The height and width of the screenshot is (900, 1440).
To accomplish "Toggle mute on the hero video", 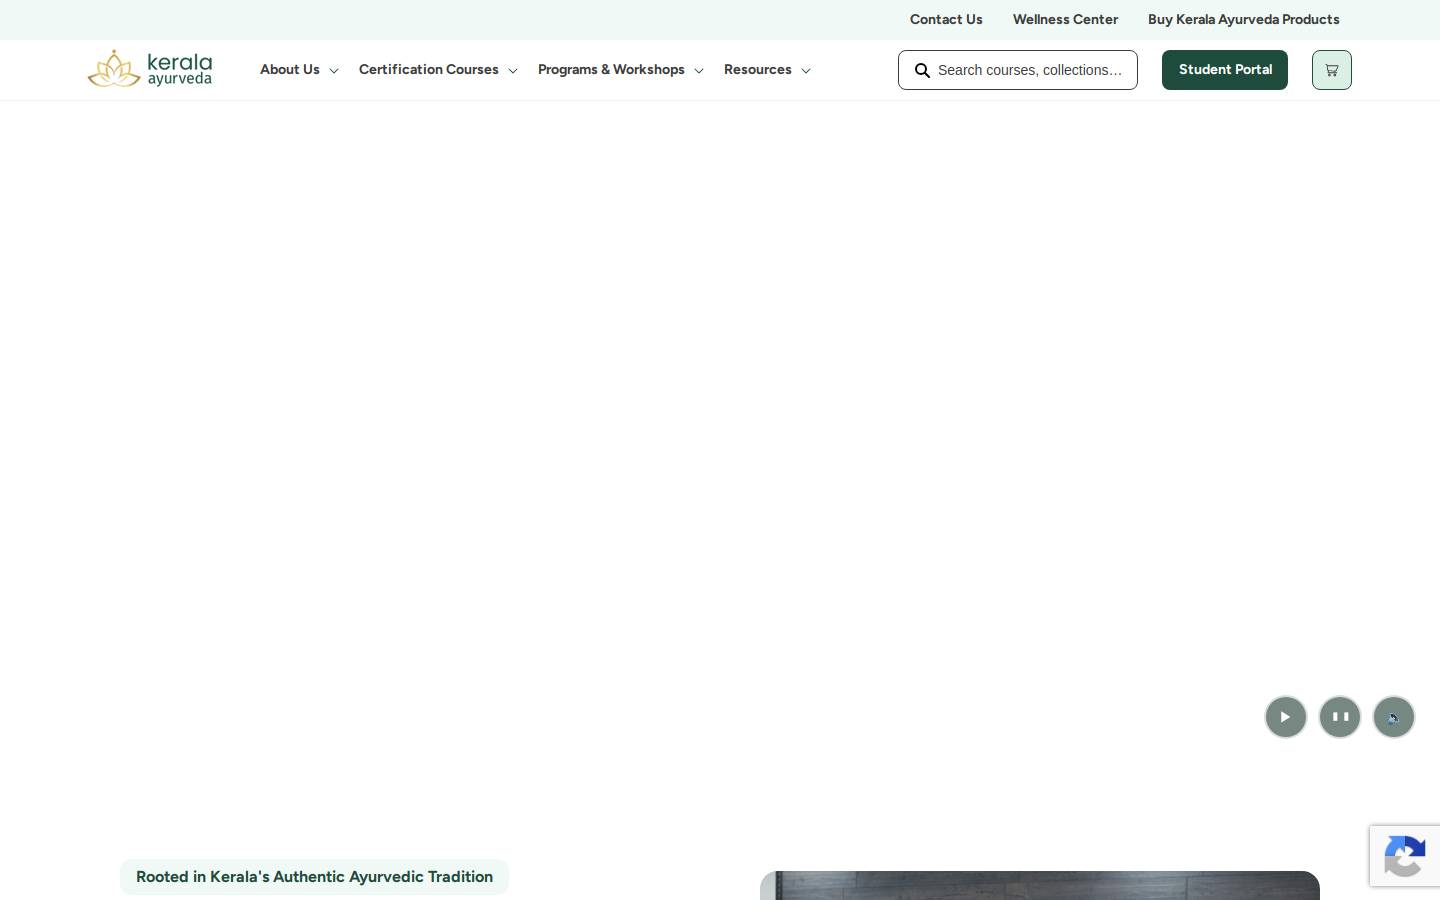I will click(x=1393, y=716).
